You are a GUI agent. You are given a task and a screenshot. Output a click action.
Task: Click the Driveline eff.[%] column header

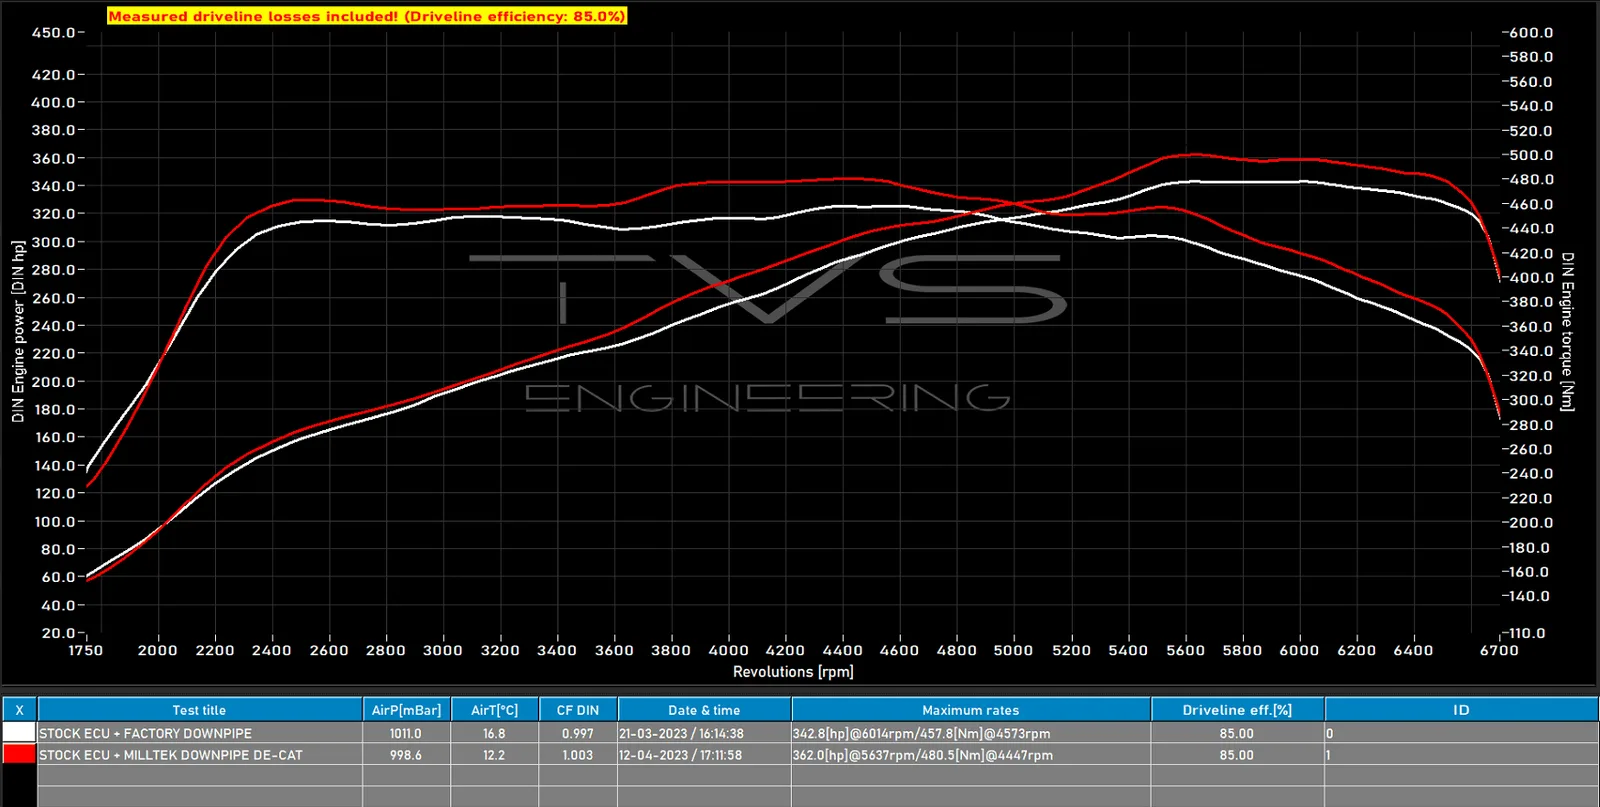(1237, 710)
